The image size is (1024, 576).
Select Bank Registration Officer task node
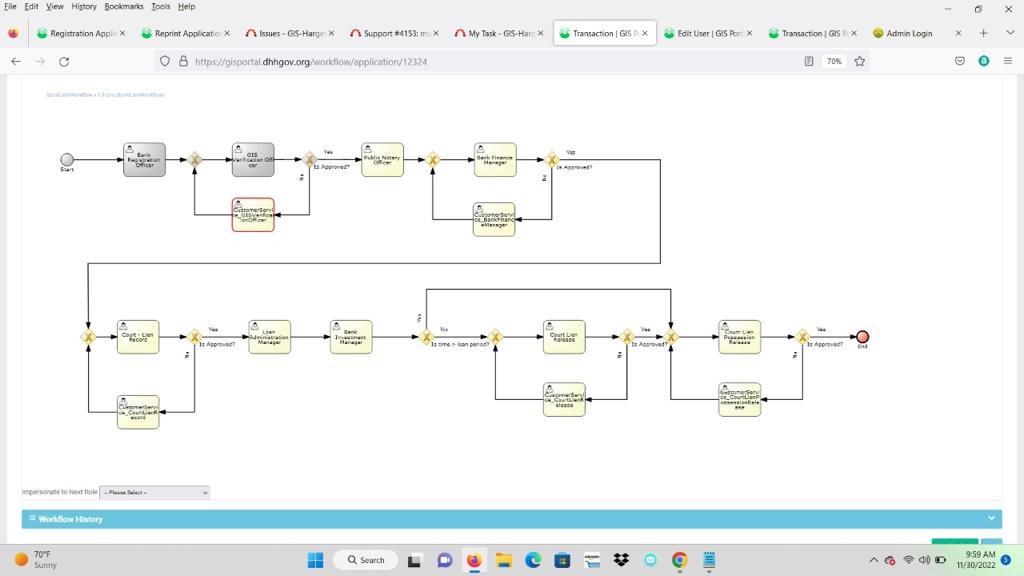[x=144, y=160]
